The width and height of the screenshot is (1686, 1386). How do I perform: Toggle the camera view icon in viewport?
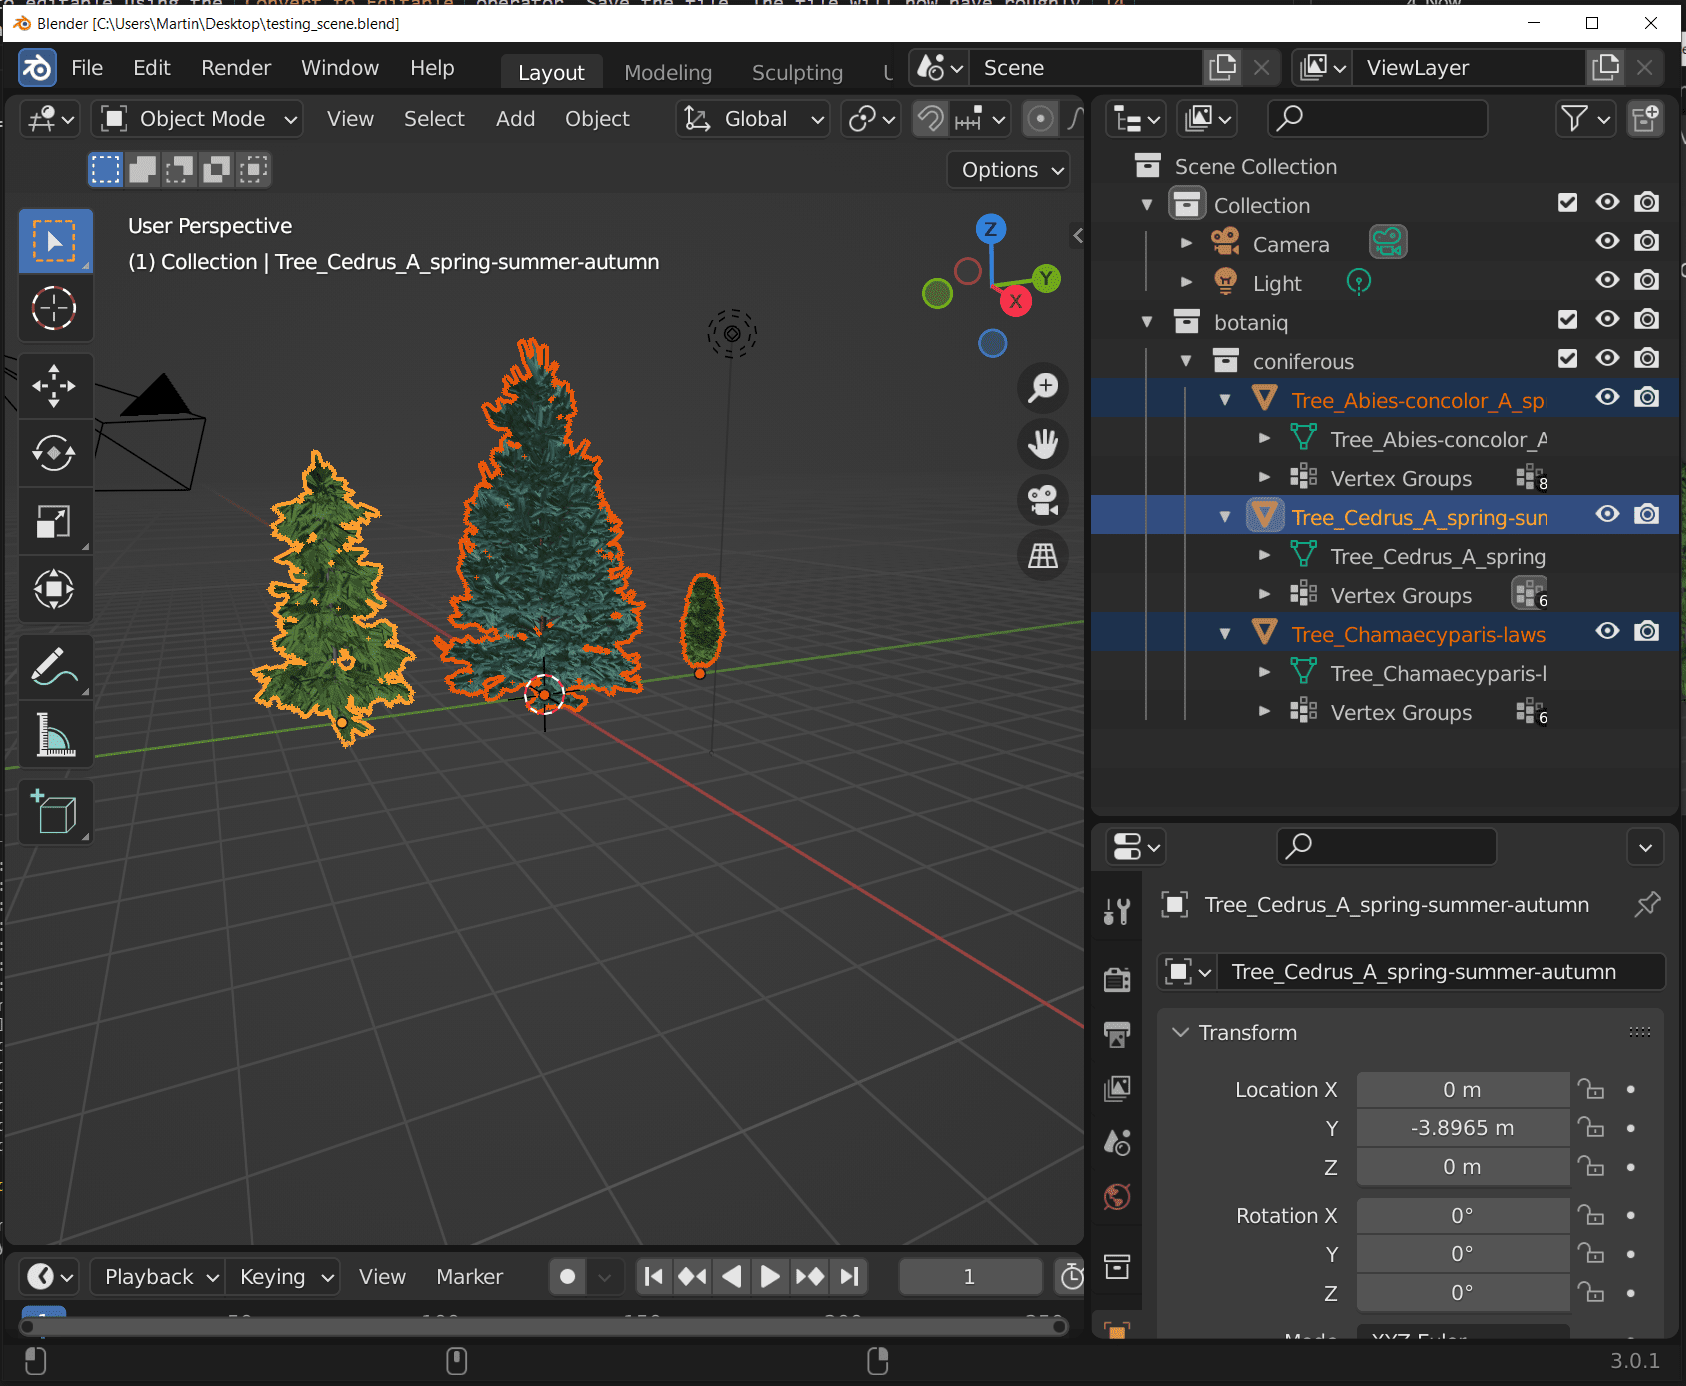click(x=1043, y=501)
